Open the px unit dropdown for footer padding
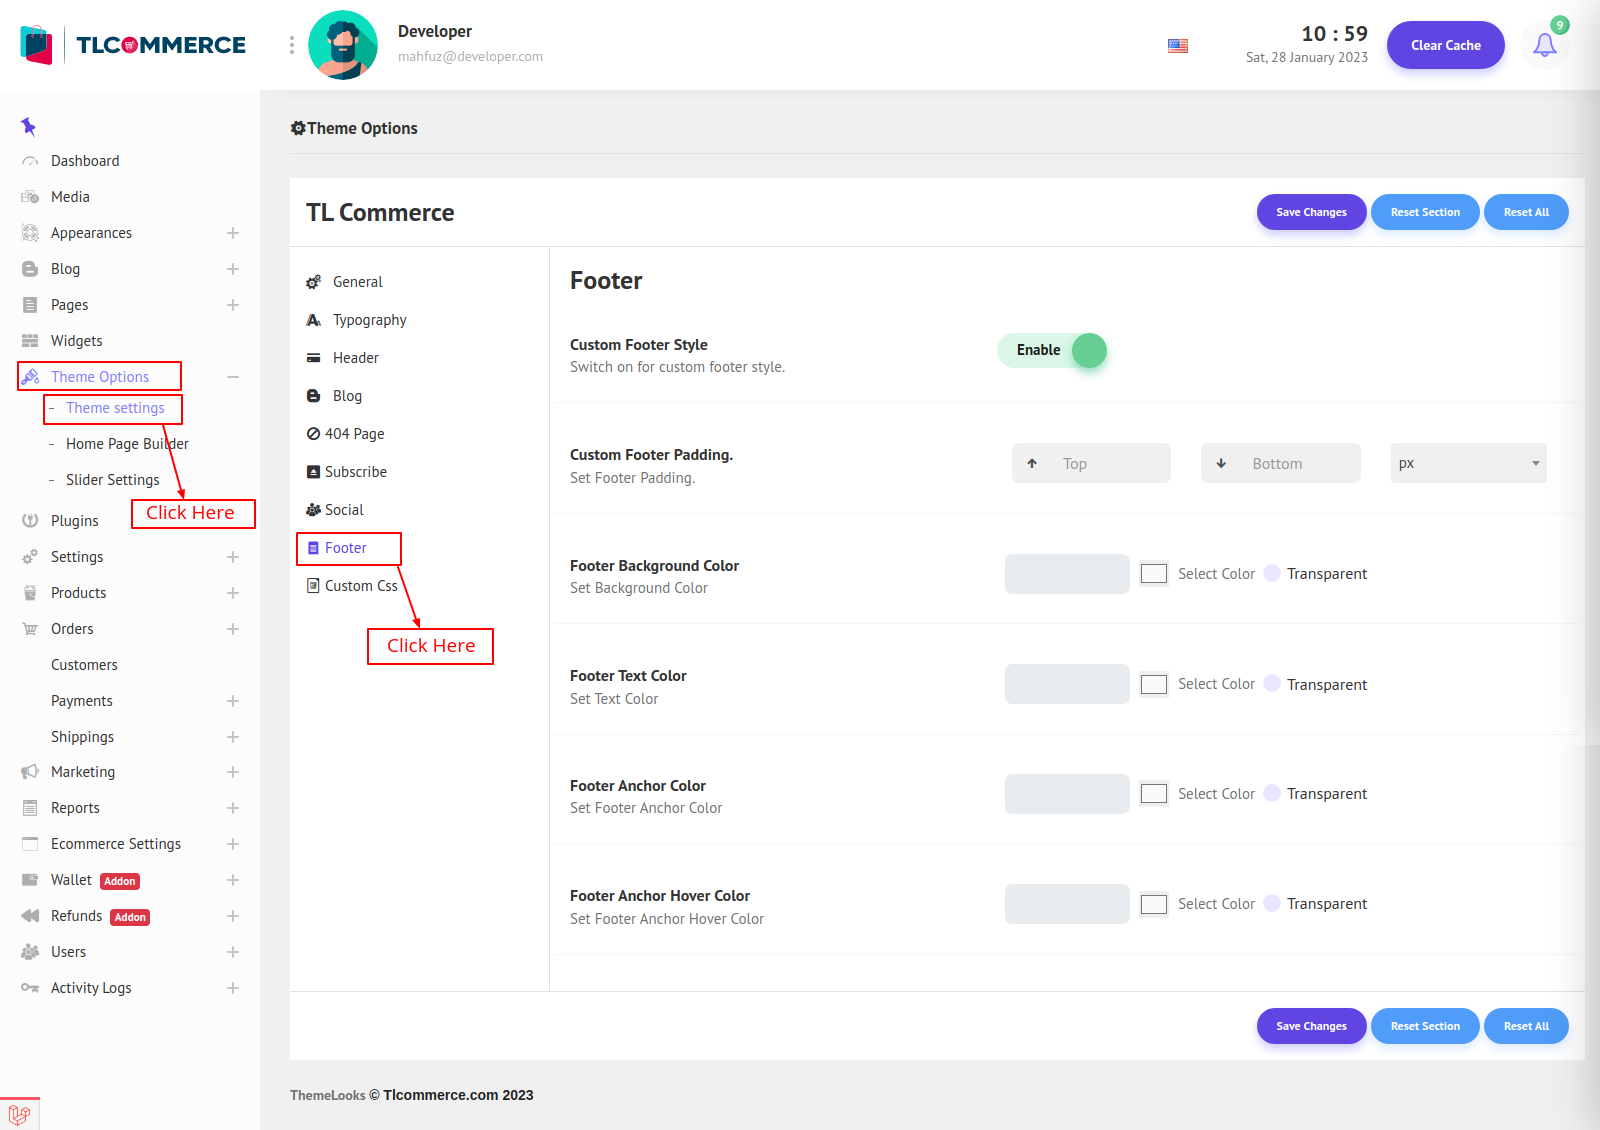Screen dimensions: 1600x1130 (1468, 463)
